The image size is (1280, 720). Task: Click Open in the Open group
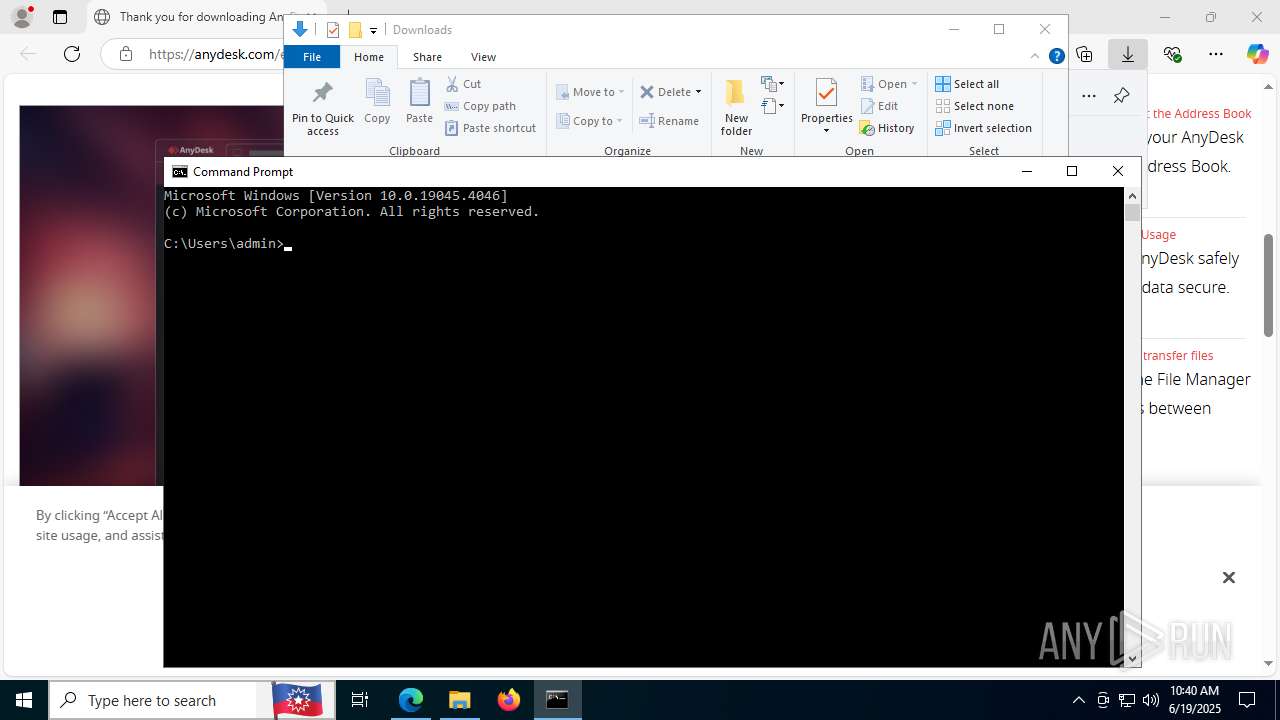[x=884, y=84]
